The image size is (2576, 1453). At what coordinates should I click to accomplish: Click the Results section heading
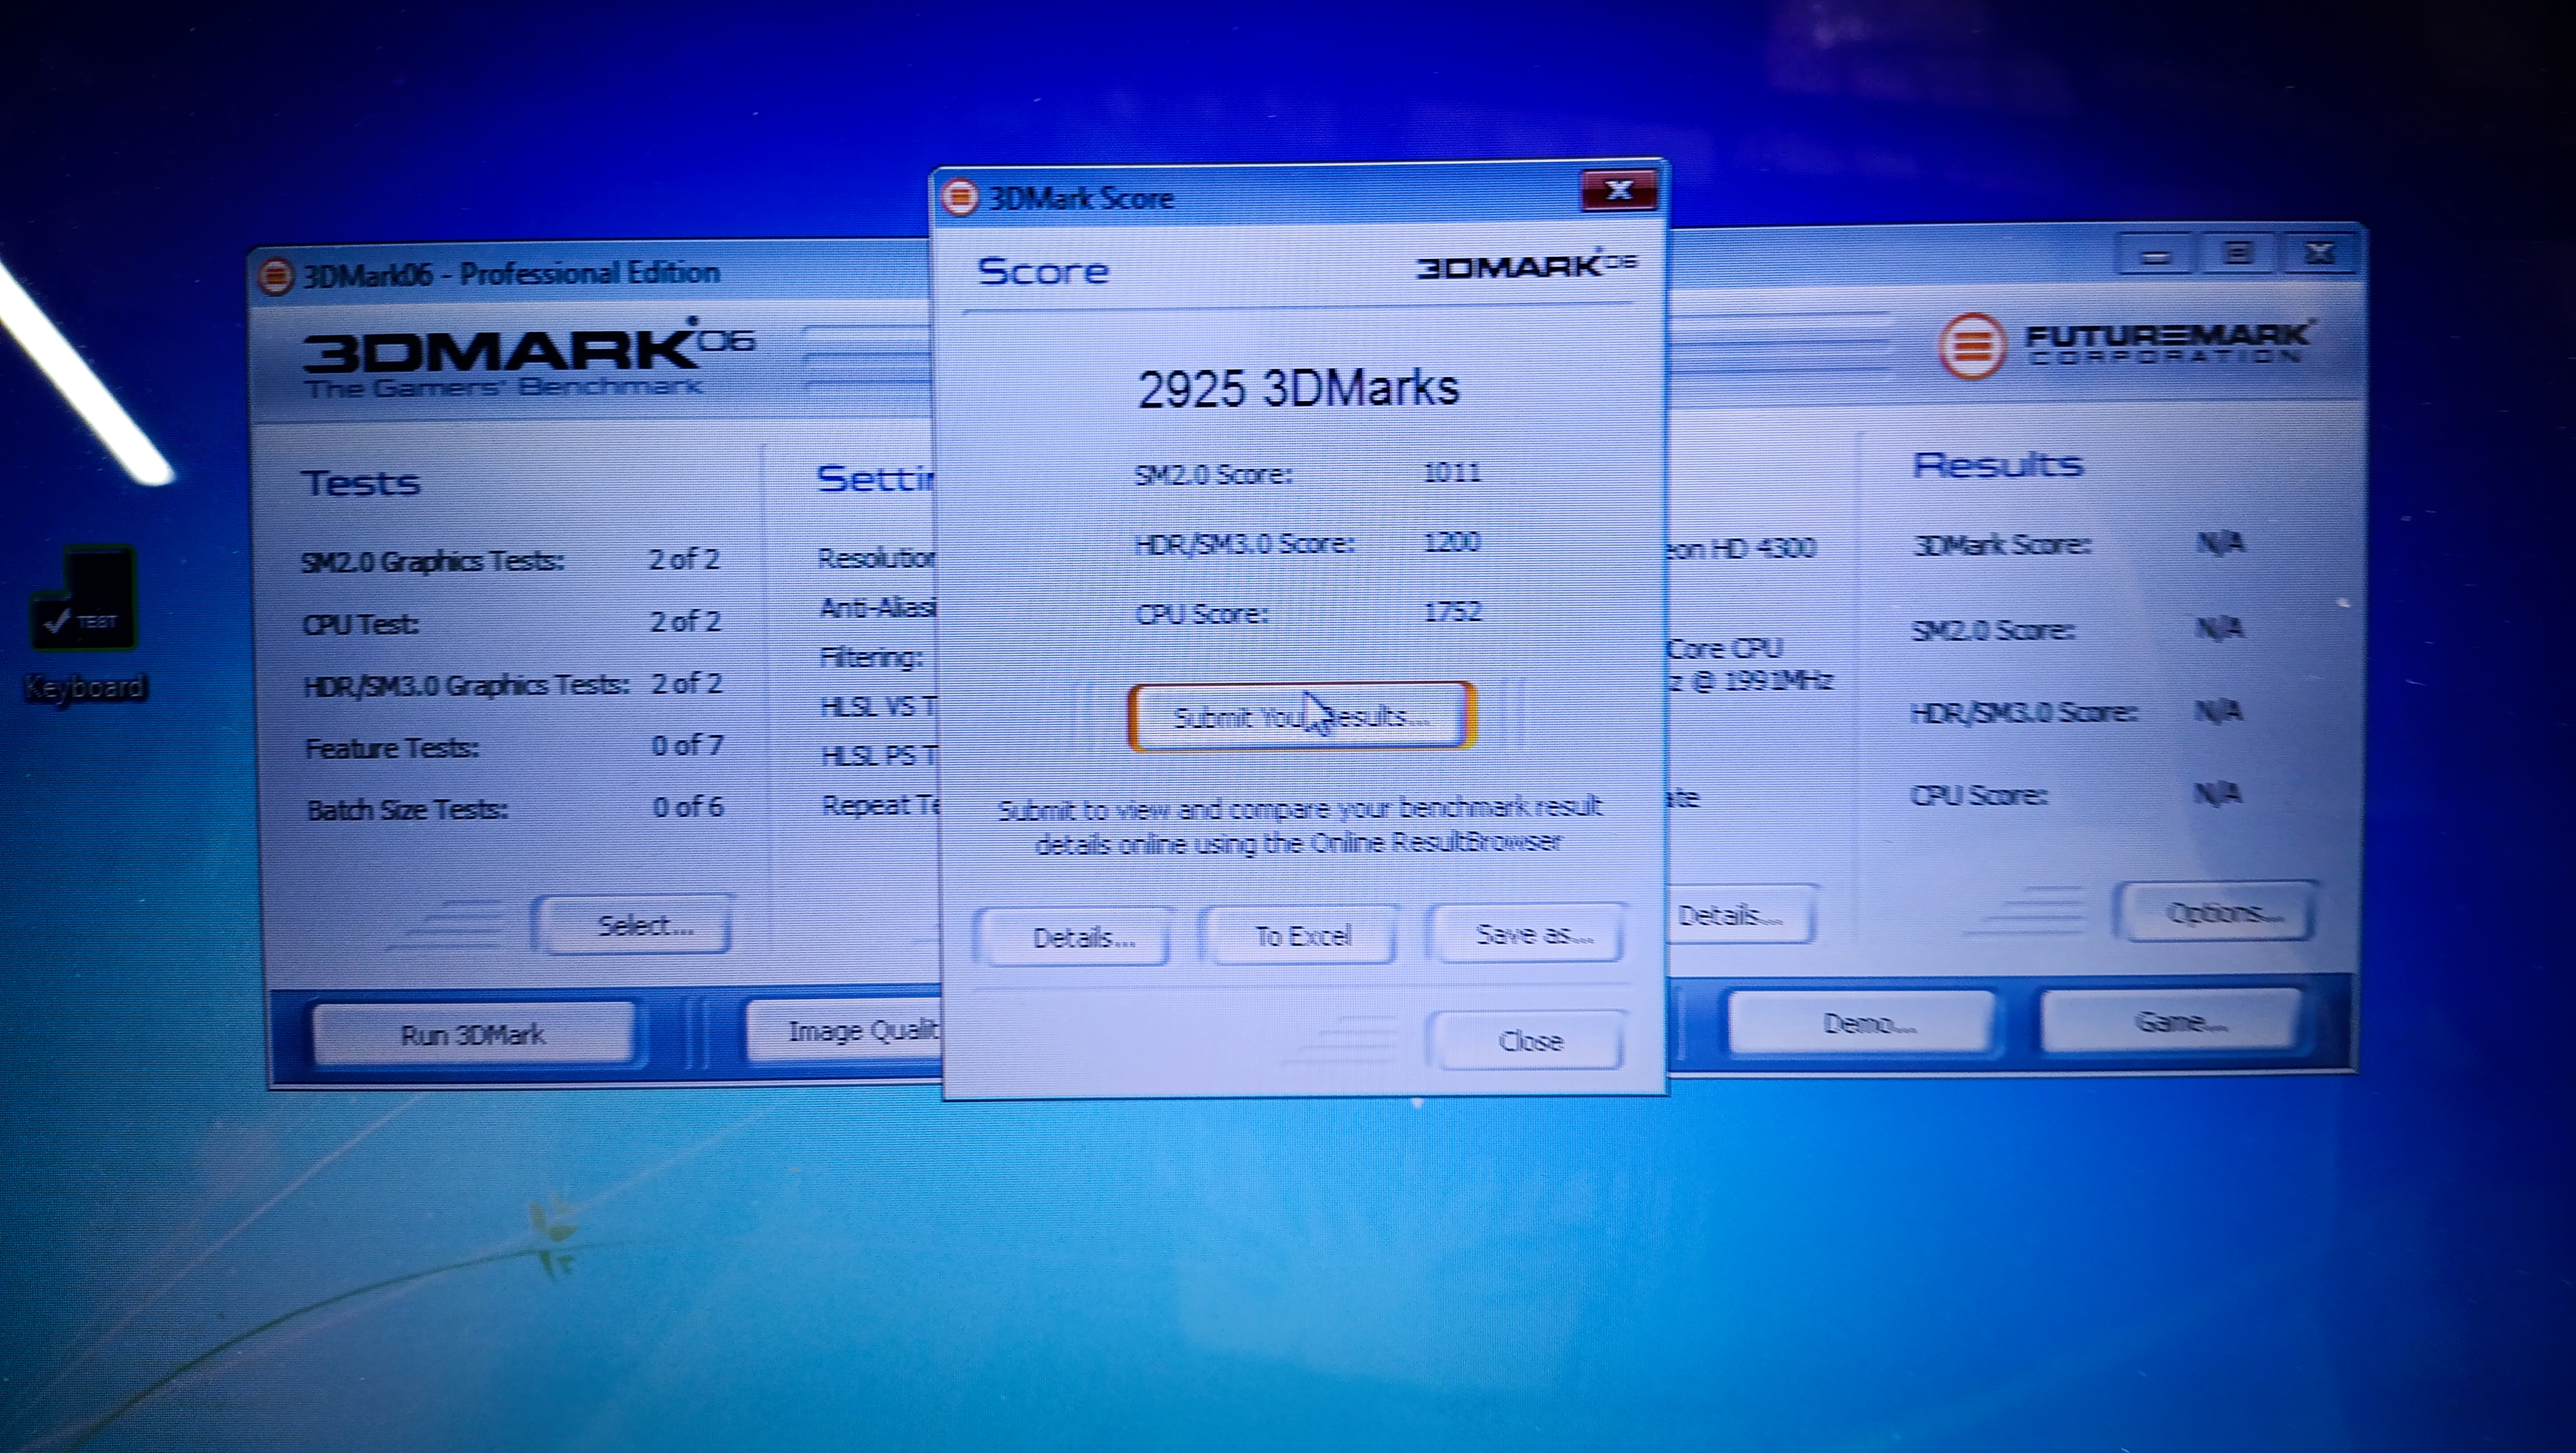click(x=1997, y=465)
